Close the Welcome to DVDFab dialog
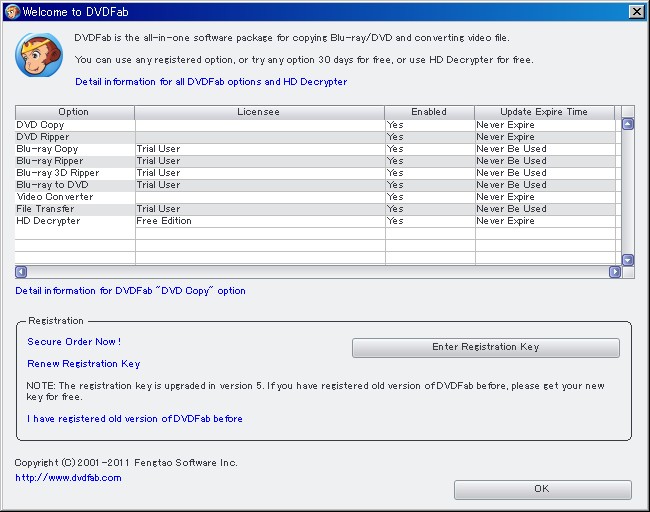 pyautogui.click(x=636, y=11)
